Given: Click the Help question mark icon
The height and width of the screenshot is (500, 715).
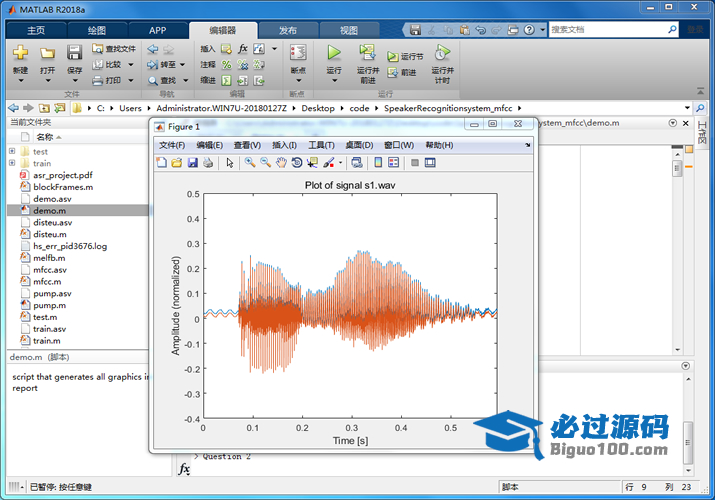Looking at the screenshot, I should (529, 30).
